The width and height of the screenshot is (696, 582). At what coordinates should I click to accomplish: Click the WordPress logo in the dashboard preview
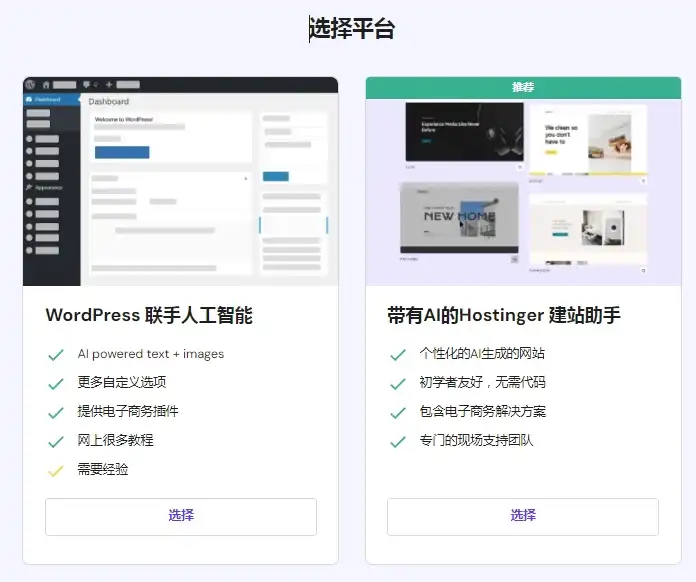(x=30, y=84)
